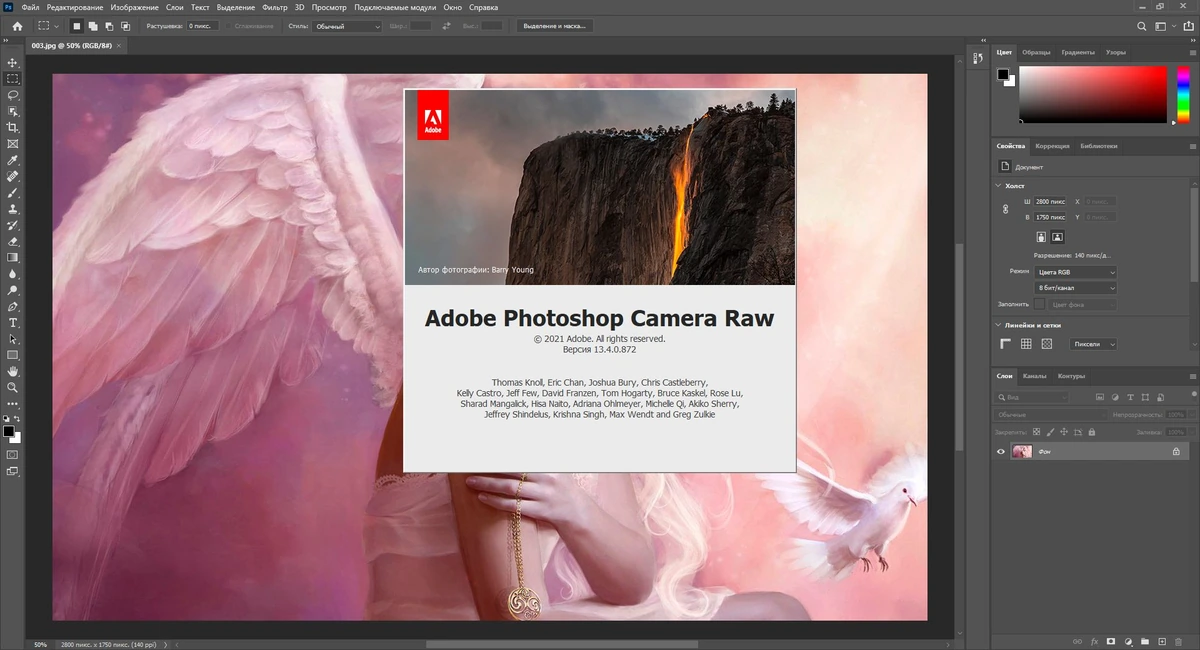The width and height of the screenshot is (1200, 650).
Task: Add a layer mask from Layers panel footer
Action: (1111, 641)
